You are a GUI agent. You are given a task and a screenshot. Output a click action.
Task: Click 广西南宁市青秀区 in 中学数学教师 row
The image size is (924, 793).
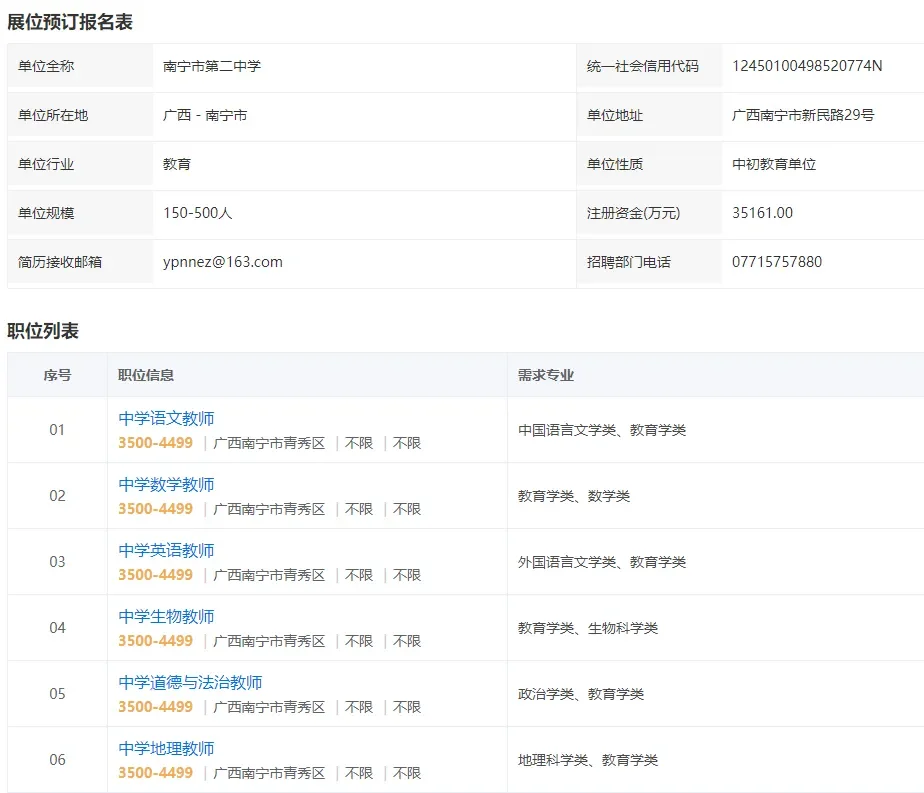pyautogui.click(x=269, y=509)
